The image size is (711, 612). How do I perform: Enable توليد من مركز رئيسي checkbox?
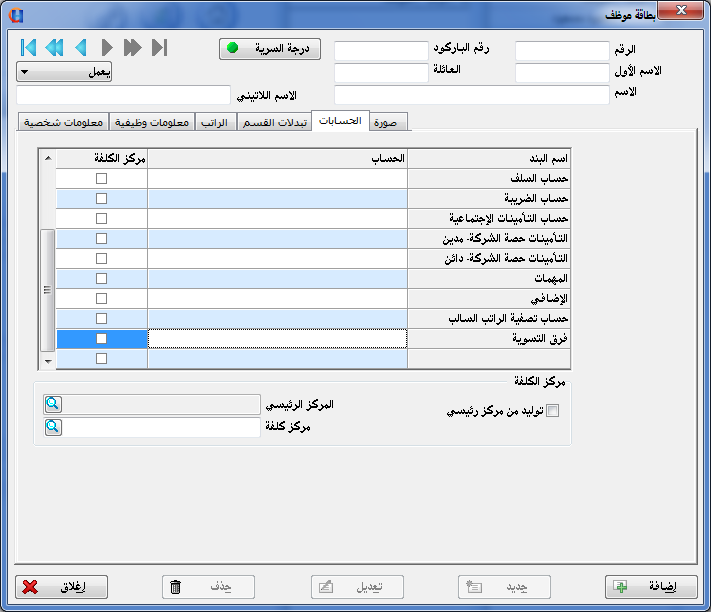pyautogui.click(x=552, y=410)
